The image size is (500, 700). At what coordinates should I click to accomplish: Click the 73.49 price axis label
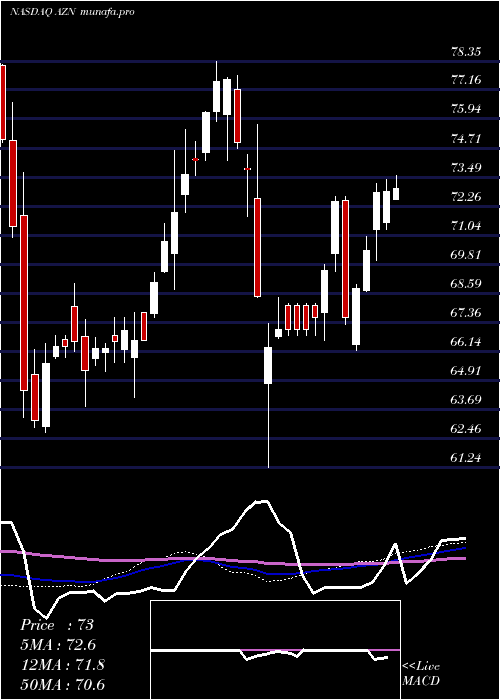pos(466,168)
